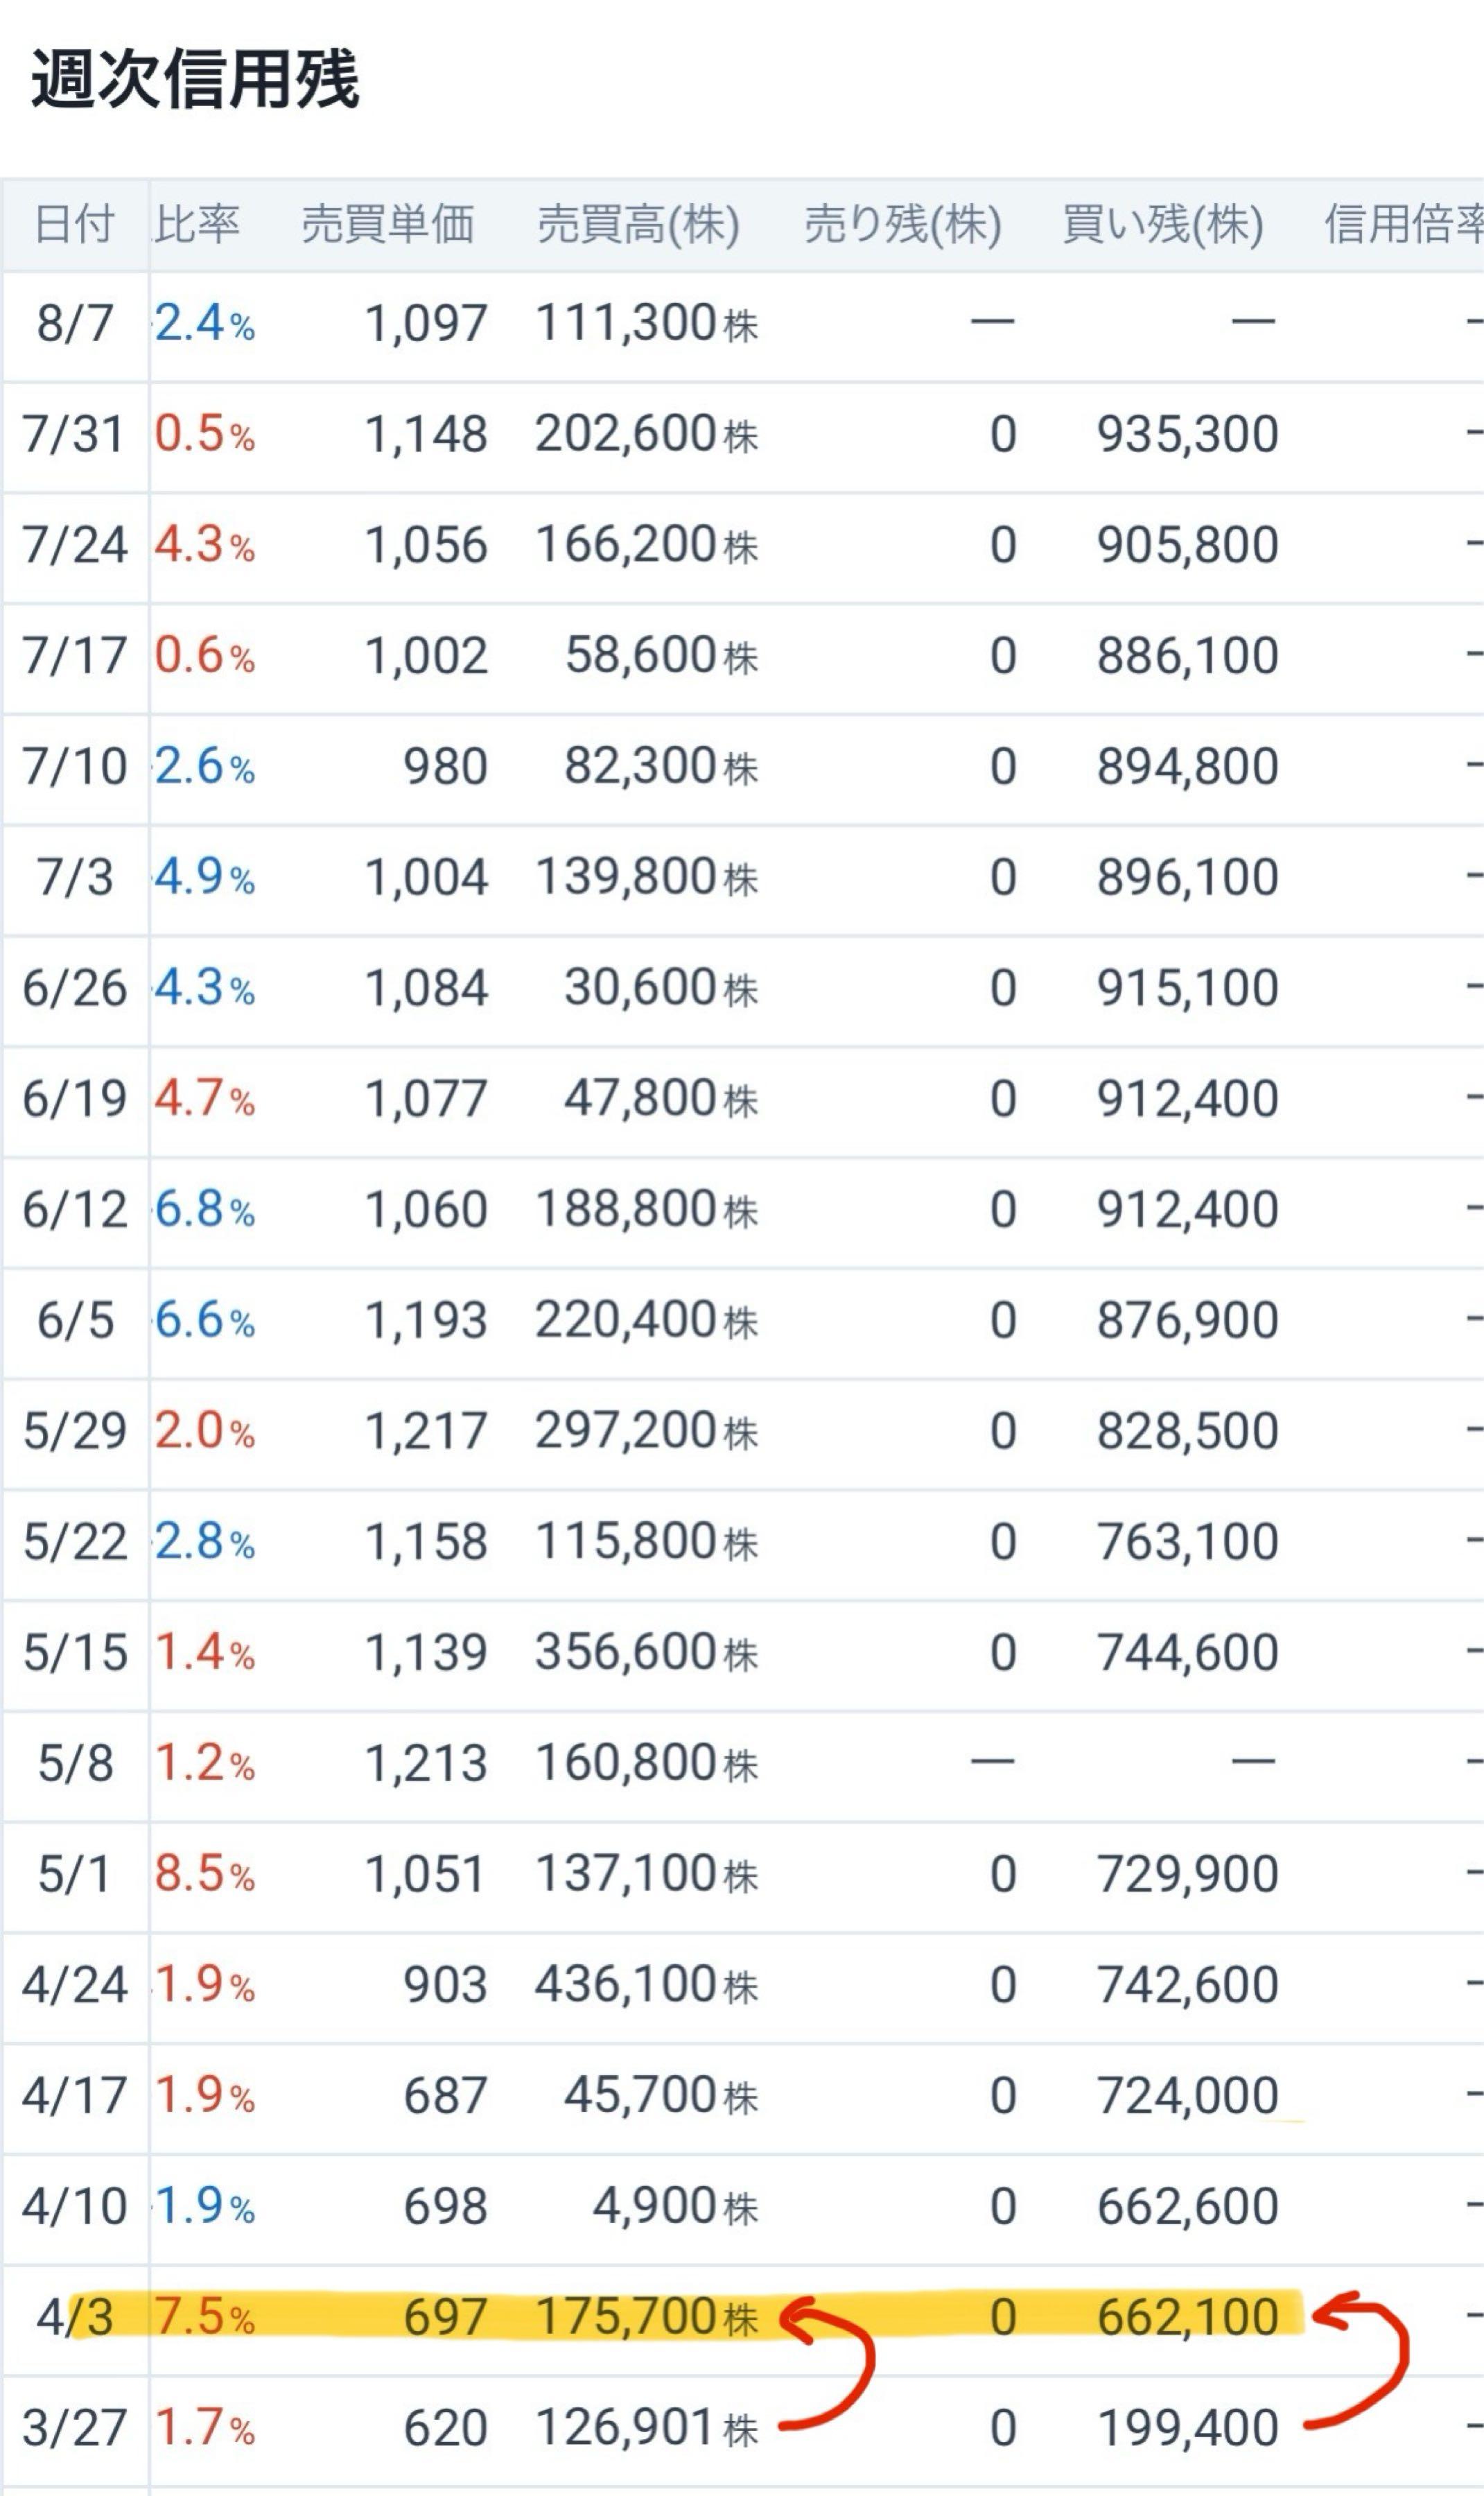
Task: Click the 126,901株 volume in the 3/27 row
Action: tap(646, 2428)
